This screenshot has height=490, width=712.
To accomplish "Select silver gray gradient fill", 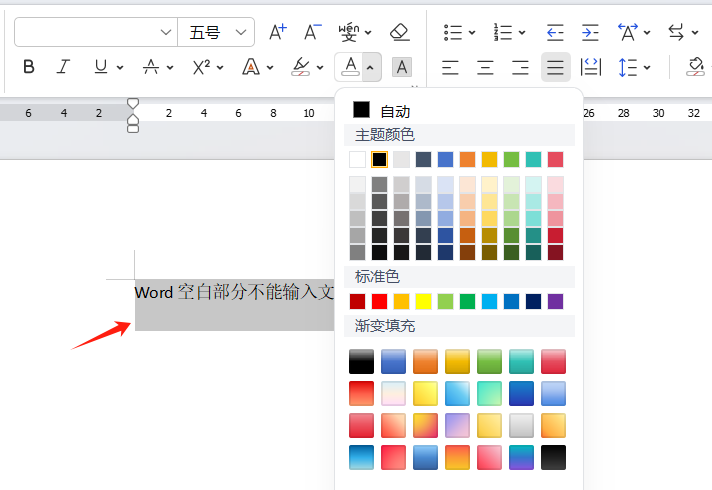I will [x=521, y=425].
